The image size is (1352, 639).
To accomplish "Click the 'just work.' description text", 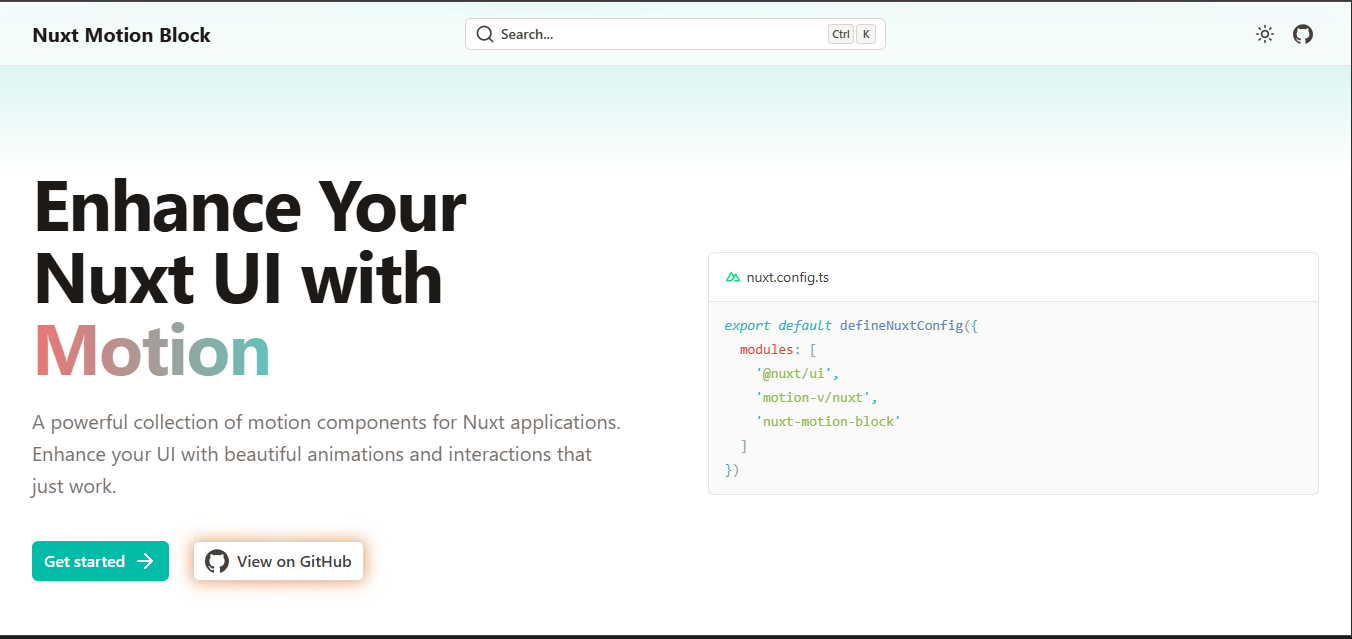I will pyautogui.click(x=75, y=487).
